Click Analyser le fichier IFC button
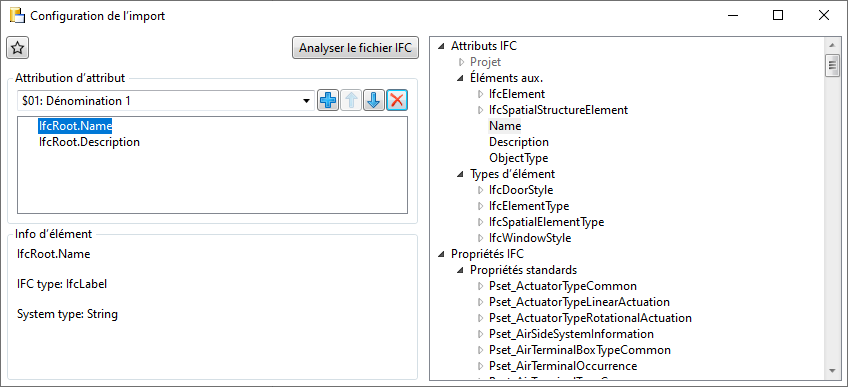This screenshot has height=387, width=848. [x=355, y=48]
